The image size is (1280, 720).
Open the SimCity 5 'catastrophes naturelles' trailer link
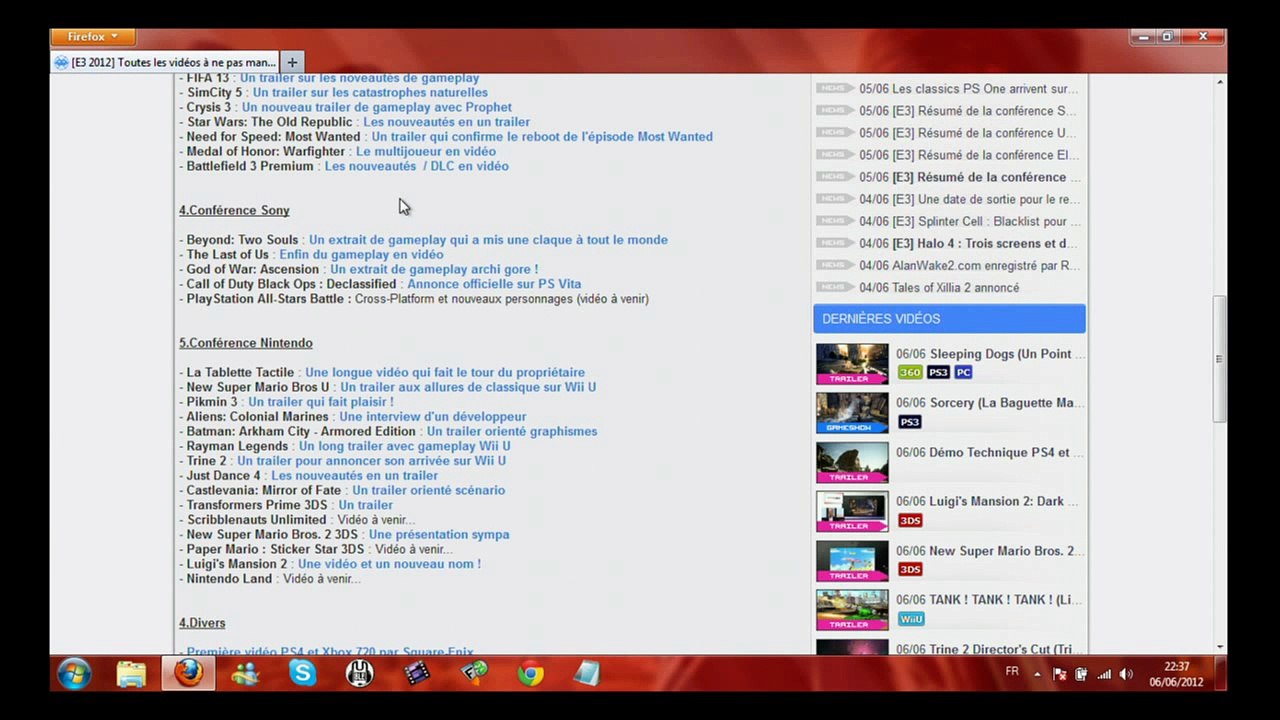[x=370, y=92]
